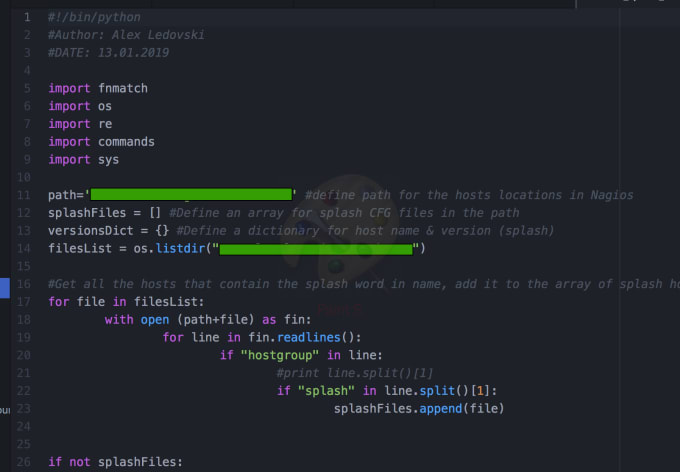Click the 'versionsDict = {}' declaration
This screenshot has height=472, width=680.
click(x=108, y=231)
